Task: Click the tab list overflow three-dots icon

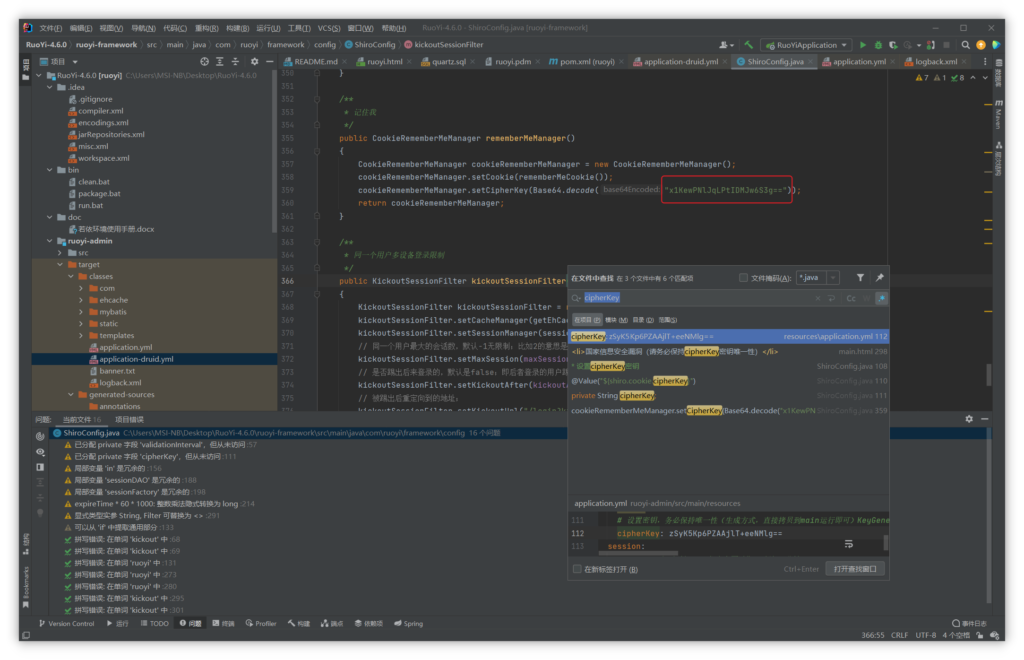Action: point(985,61)
